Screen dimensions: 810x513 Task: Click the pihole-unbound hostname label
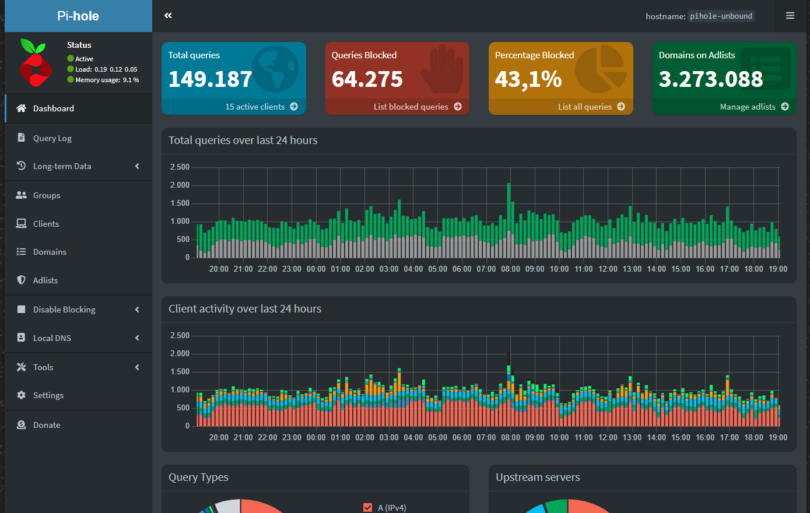pyautogui.click(x=721, y=16)
